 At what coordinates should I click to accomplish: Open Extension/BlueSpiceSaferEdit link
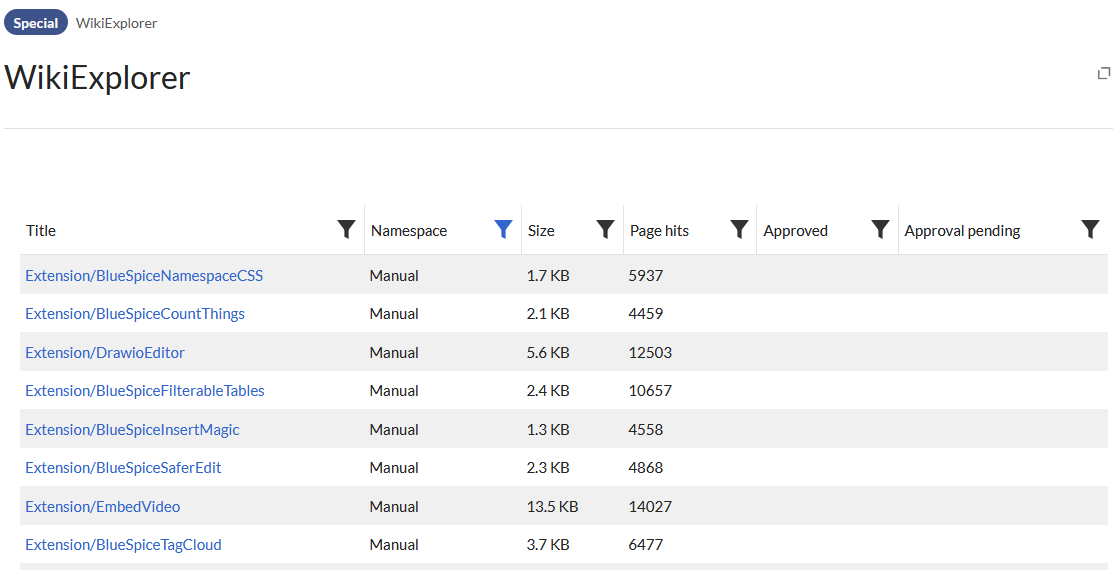123,468
